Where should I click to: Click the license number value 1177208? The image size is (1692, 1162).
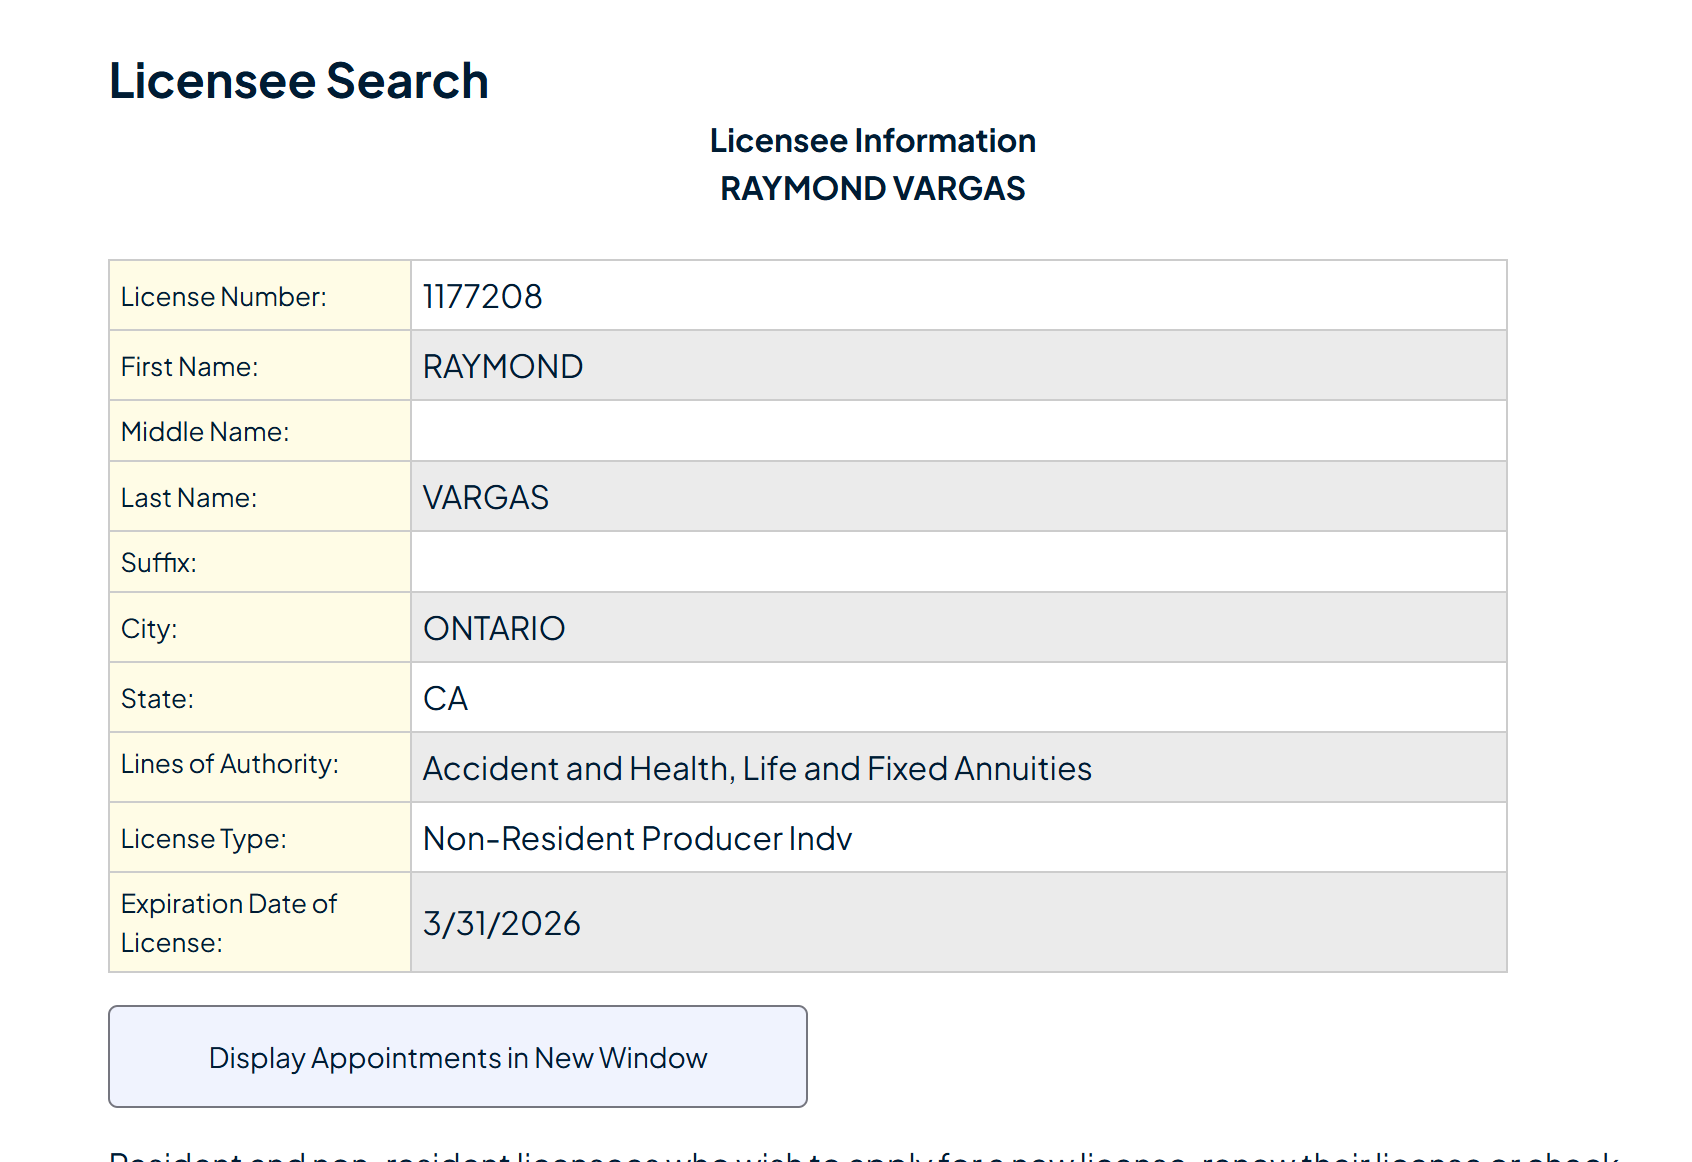click(x=482, y=297)
